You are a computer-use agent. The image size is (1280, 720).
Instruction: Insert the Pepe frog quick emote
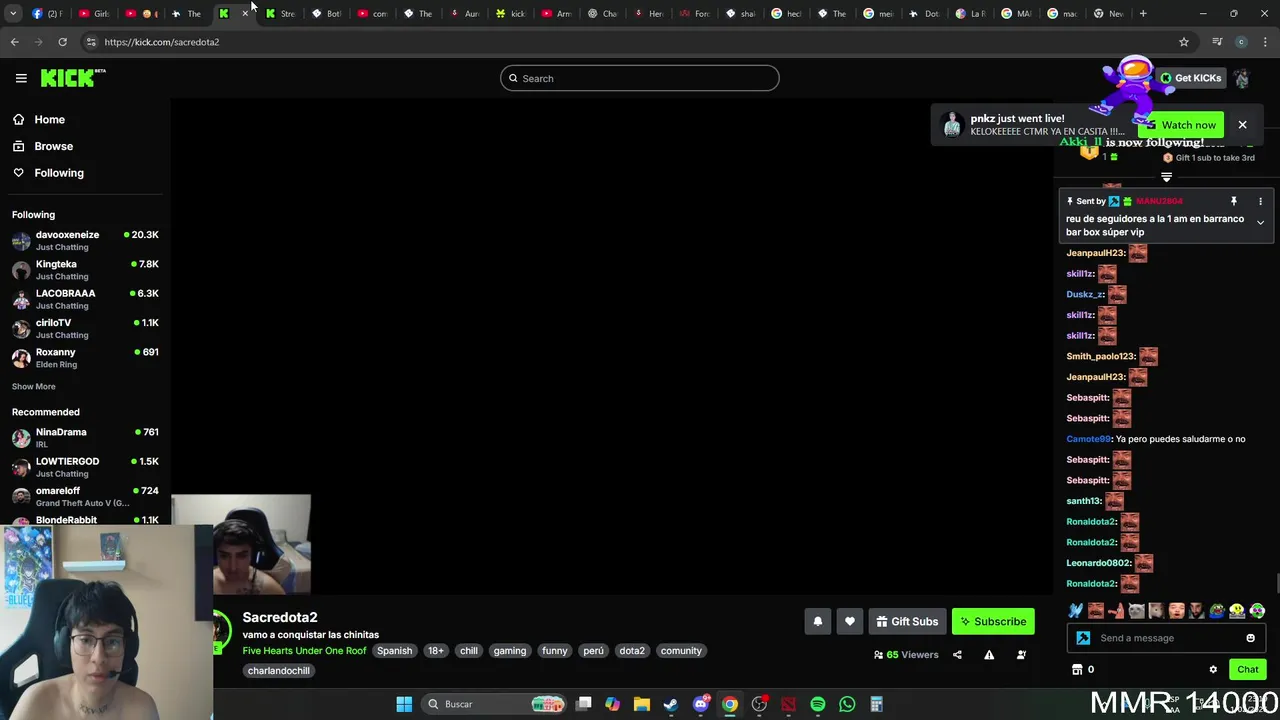1216,611
